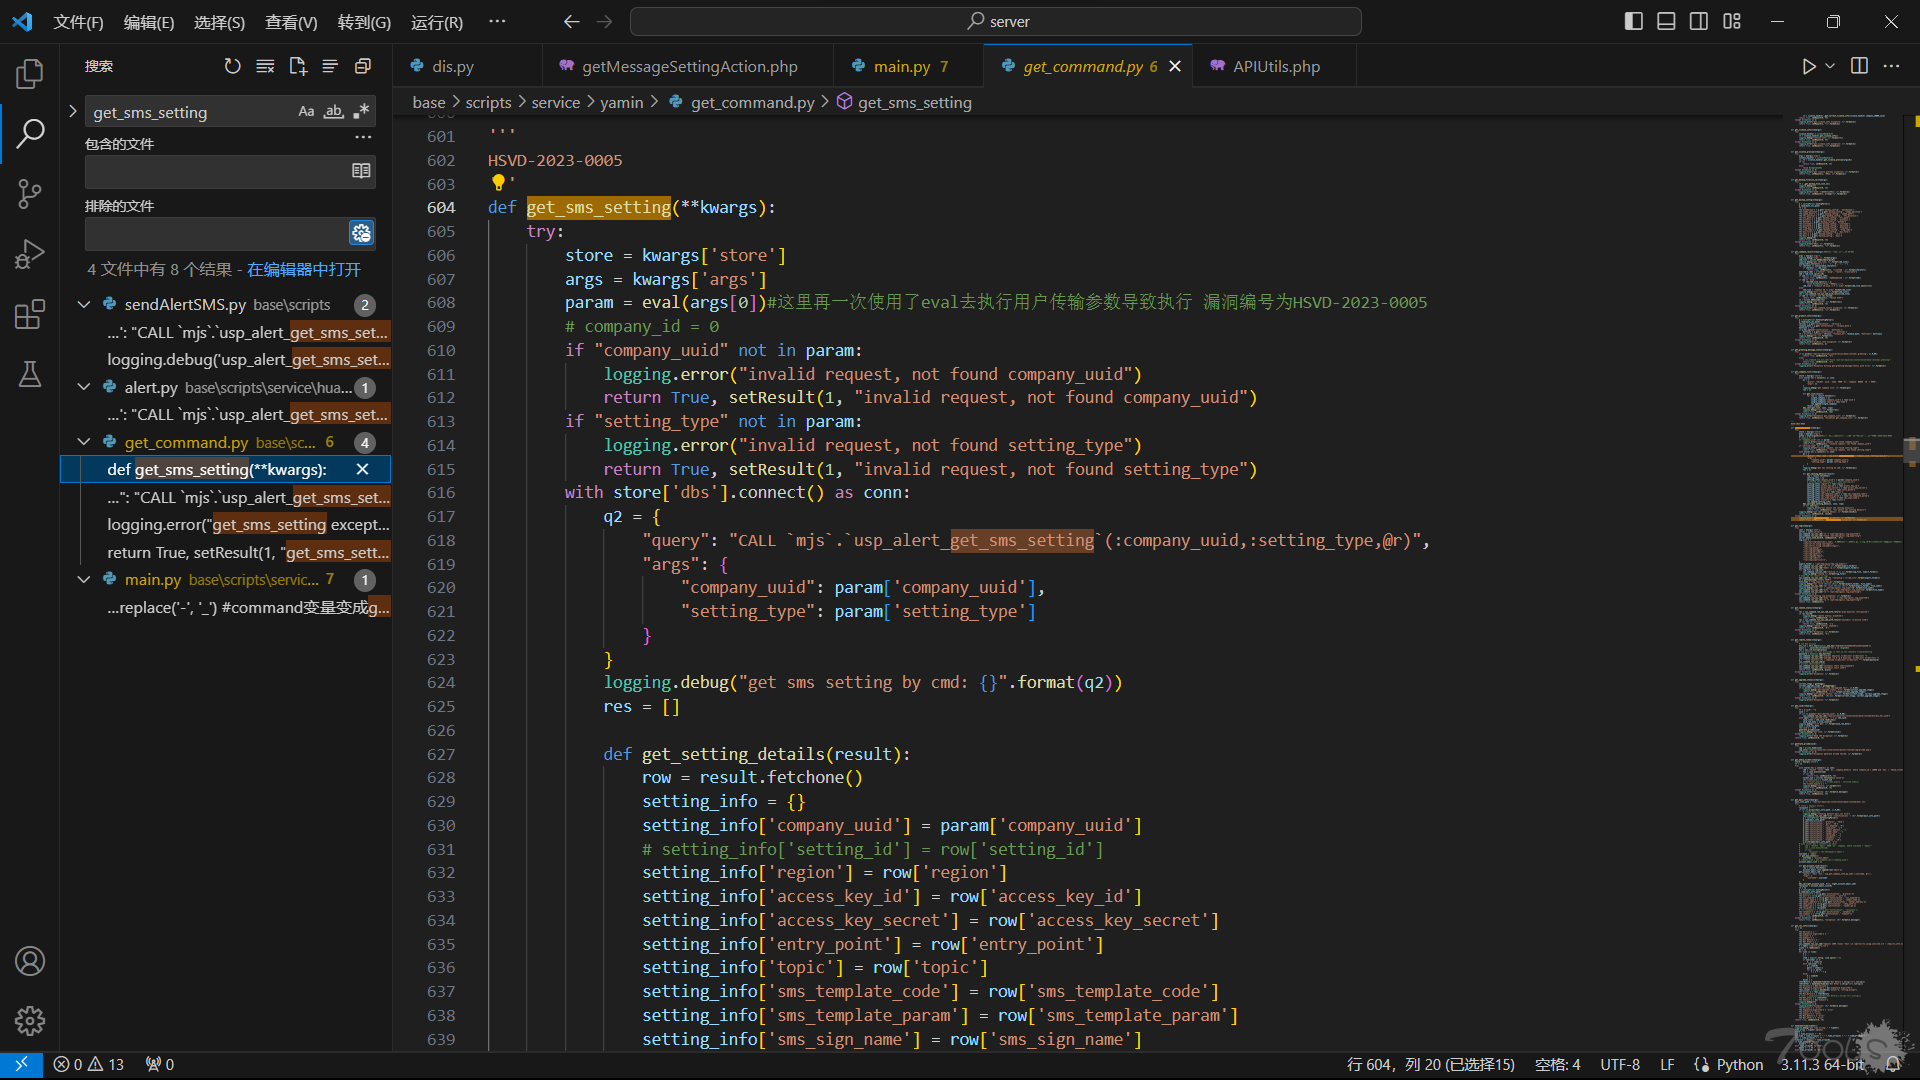The width and height of the screenshot is (1920, 1080).
Task: Expand the Replace toggle chevron
Action: [72, 111]
